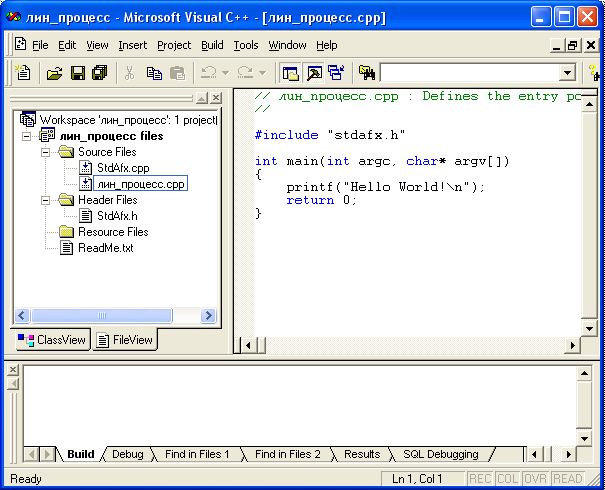Open the Help menu

point(327,46)
